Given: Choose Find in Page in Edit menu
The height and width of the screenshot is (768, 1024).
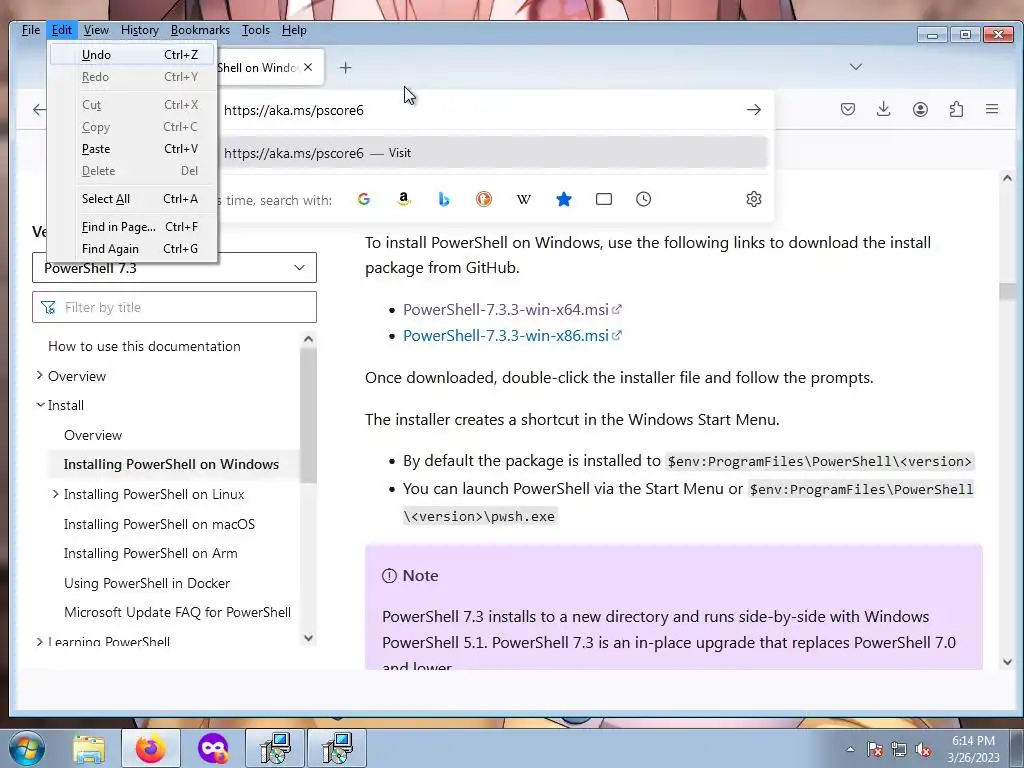Looking at the screenshot, I should coord(132,227).
